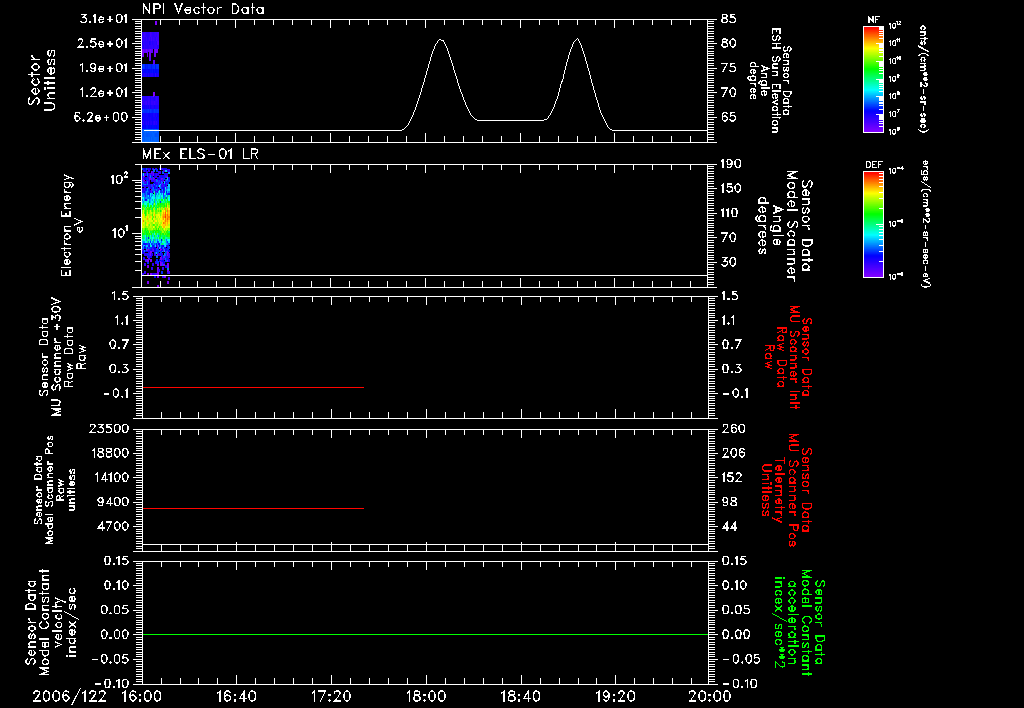Click the DEF label above the color bar

[x=874, y=165]
